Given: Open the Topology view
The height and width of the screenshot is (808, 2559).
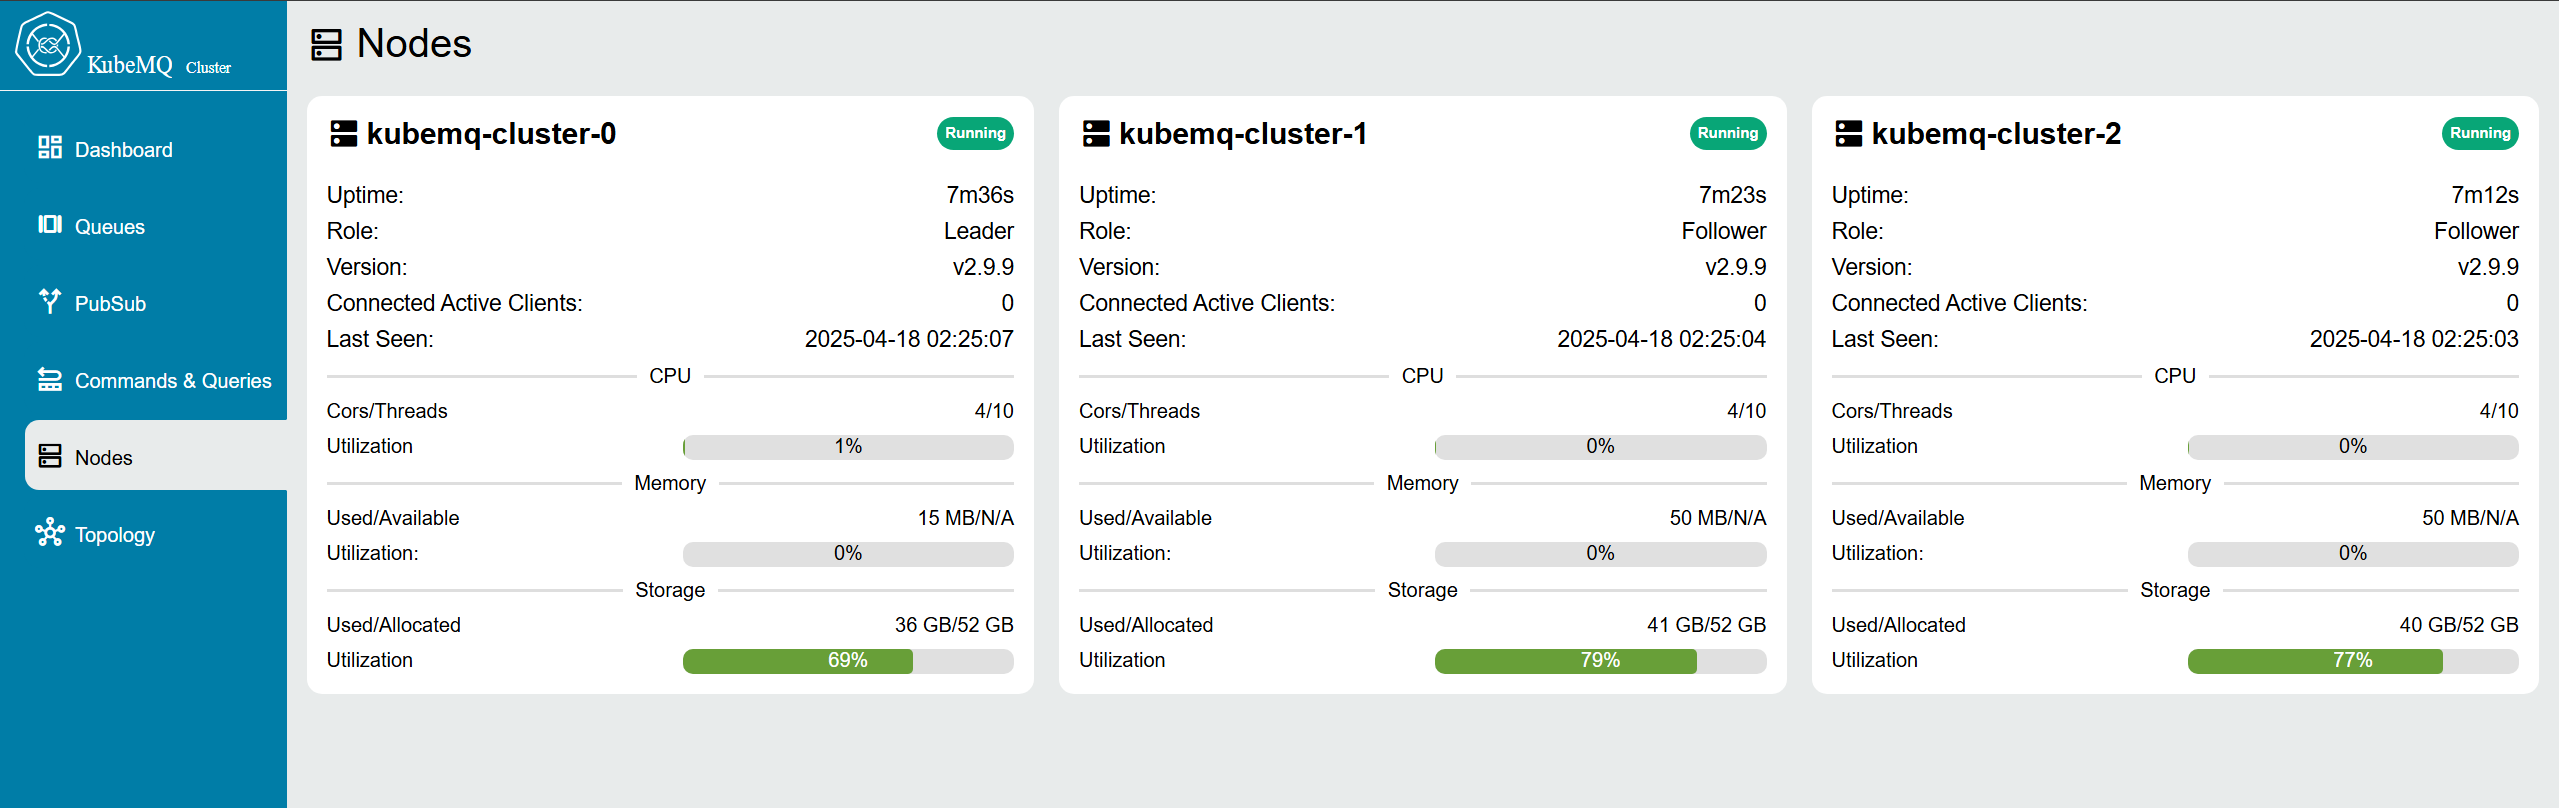Looking at the screenshot, I should (114, 535).
